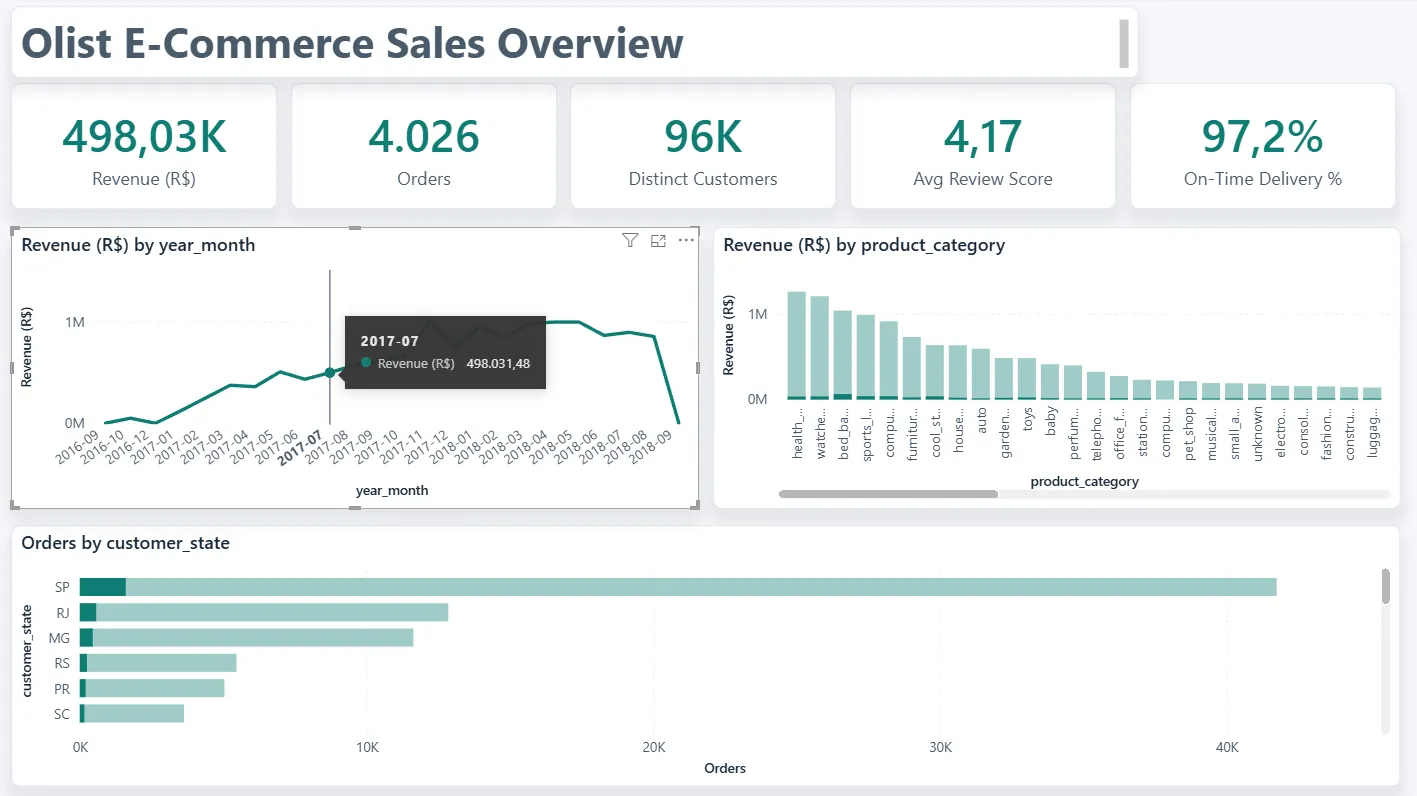Image resolution: width=1417 pixels, height=796 pixels.
Task: Click the Olist E-Commerce Sales Overview title
Action: pyautogui.click(x=352, y=44)
